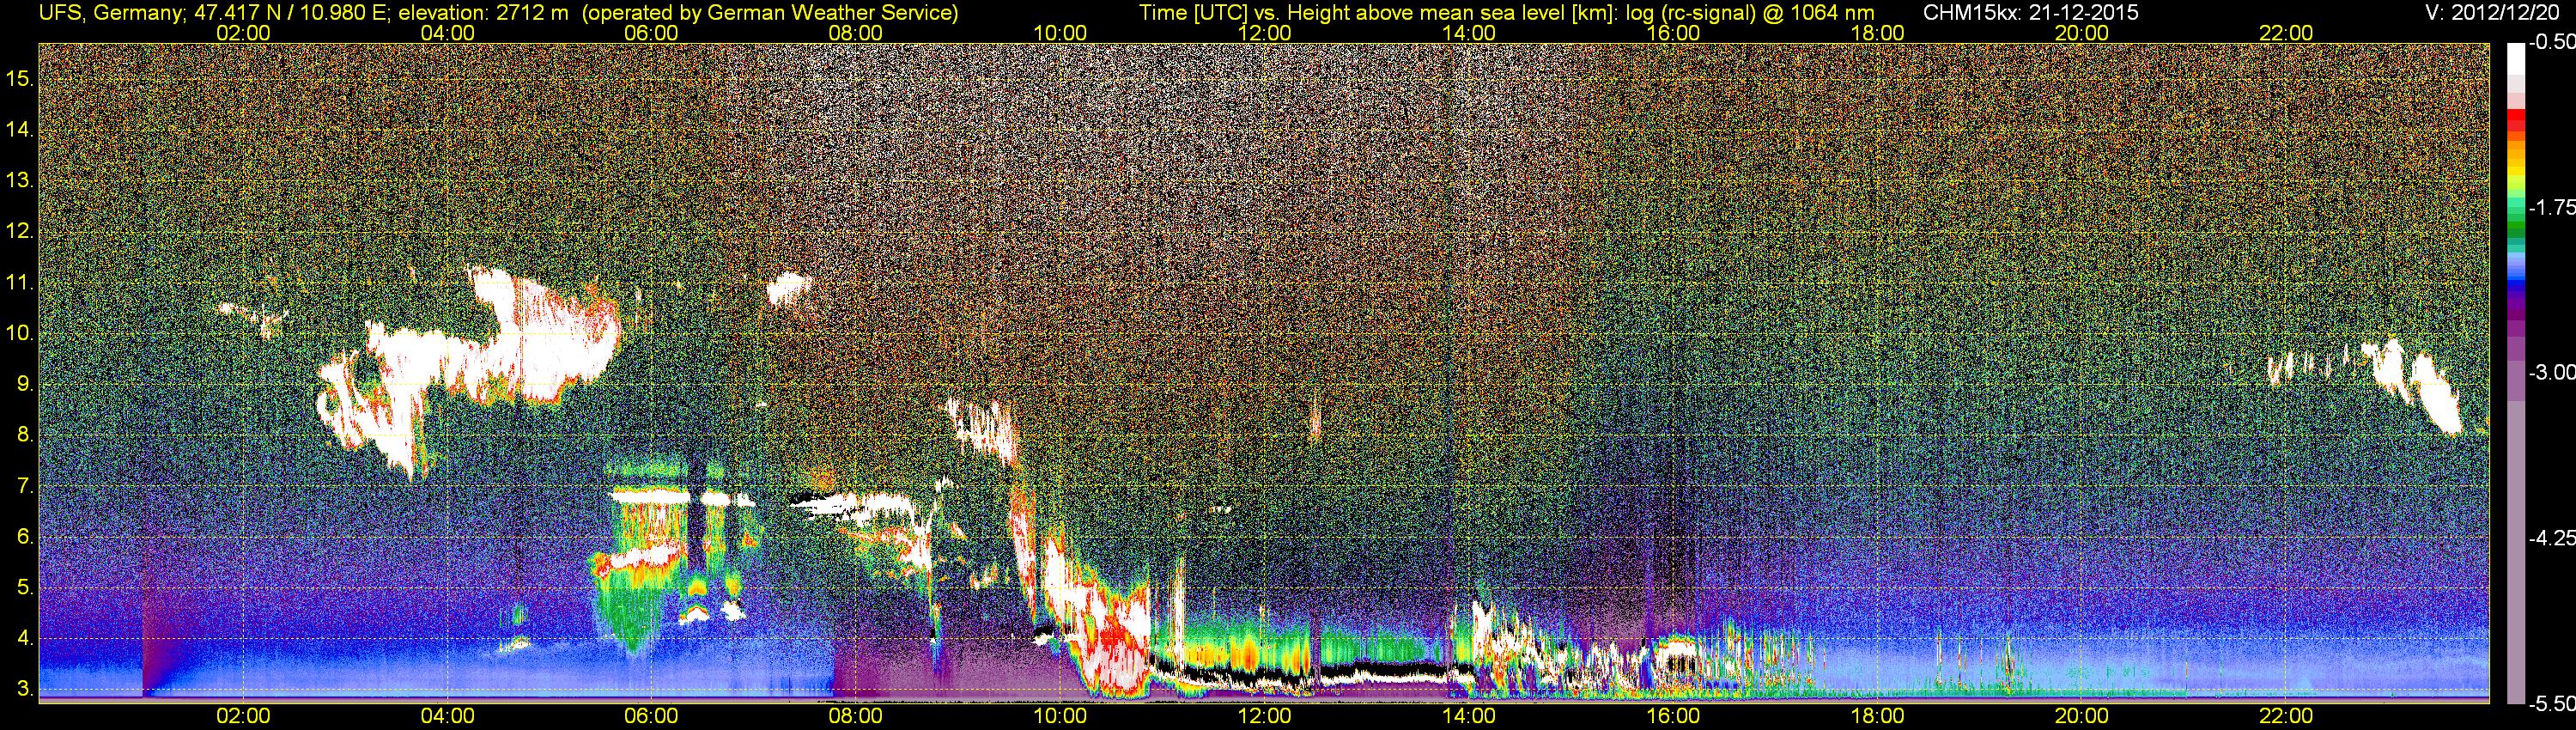Click the '02:00' label on the top time axis
Screen dimensions: 2576x730
243,33
